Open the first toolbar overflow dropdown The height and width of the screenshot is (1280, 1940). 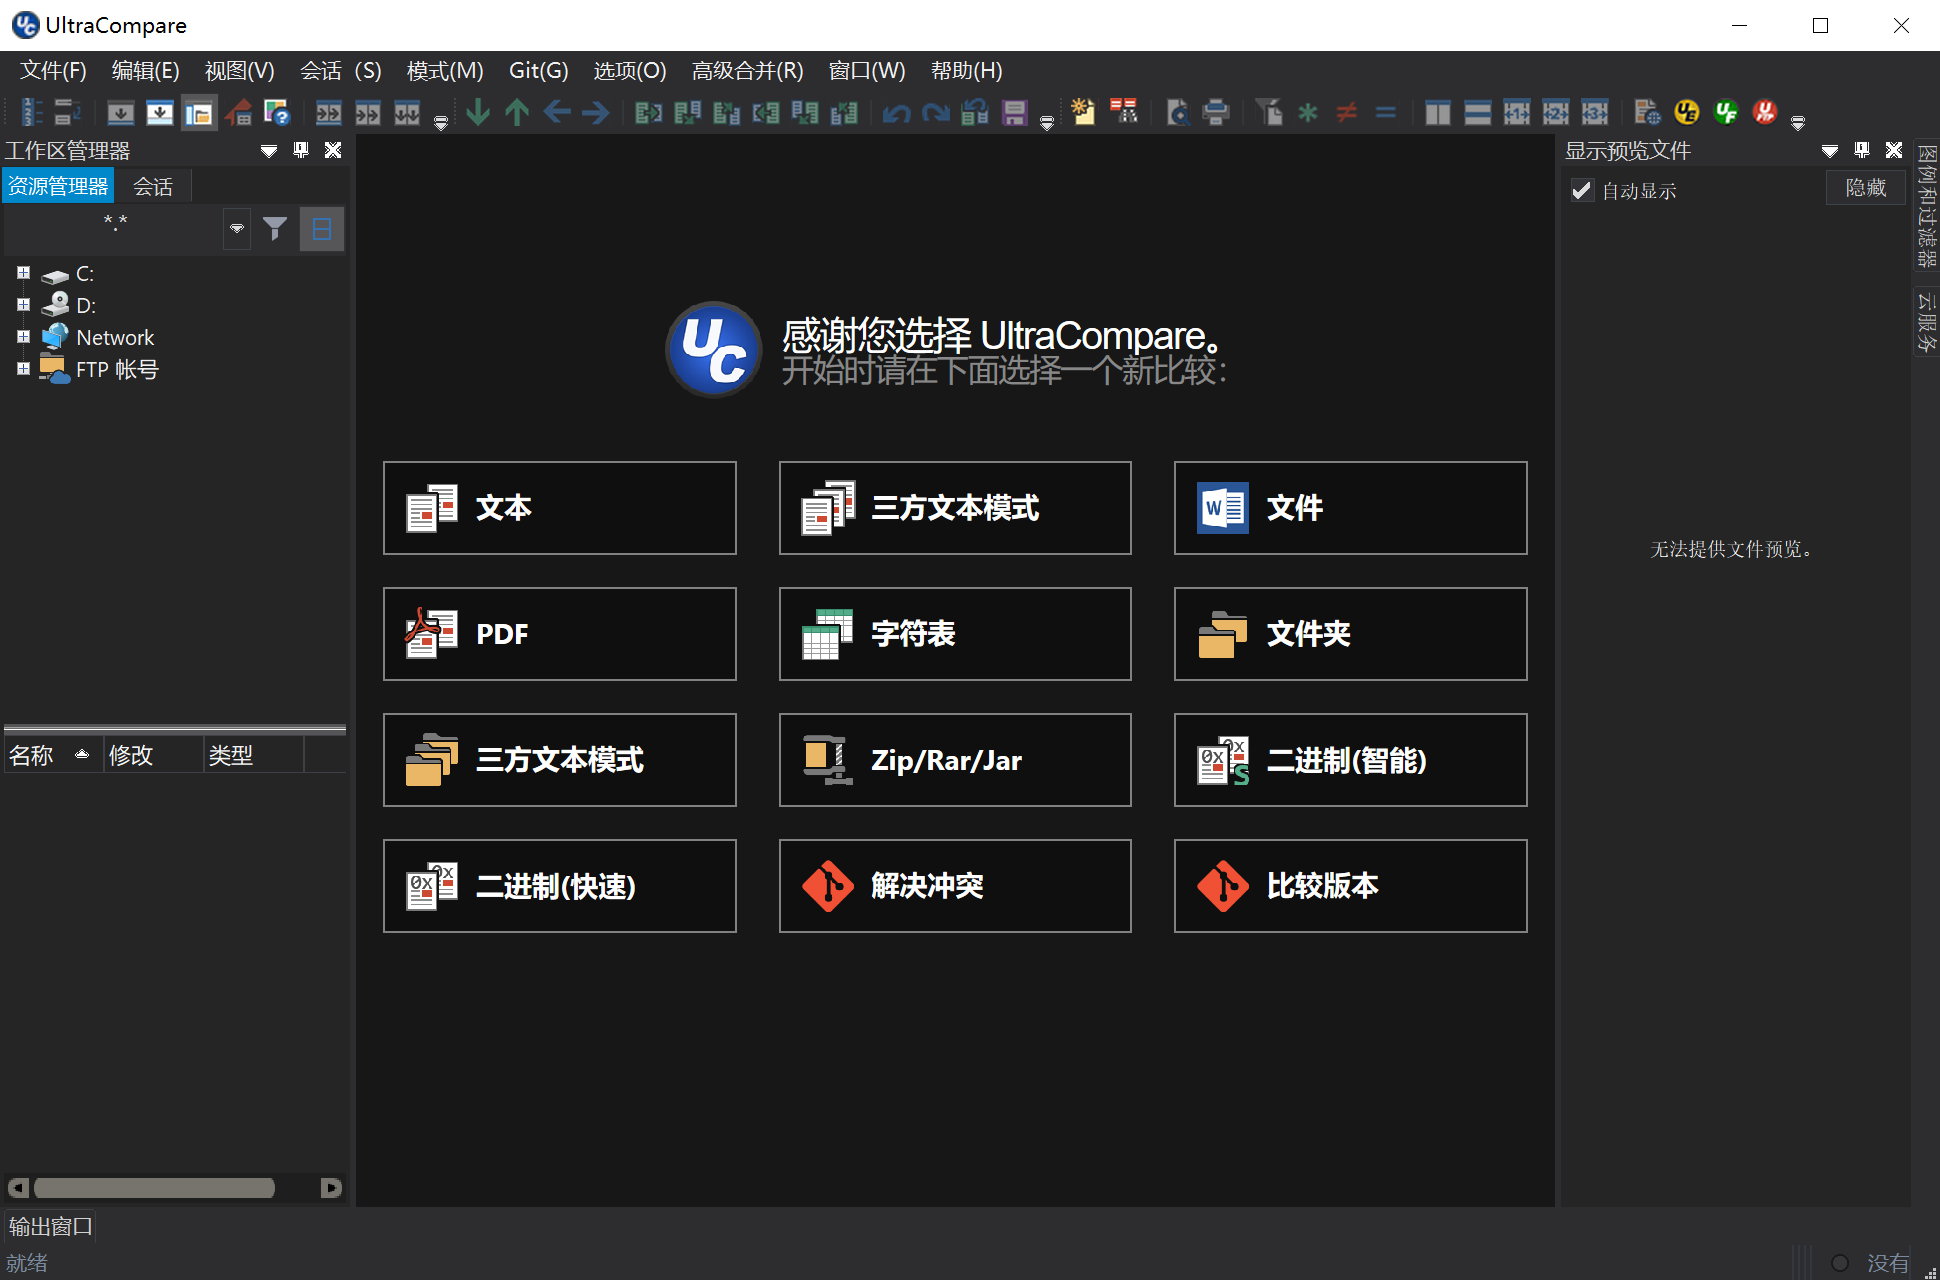(x=441, y=122)
